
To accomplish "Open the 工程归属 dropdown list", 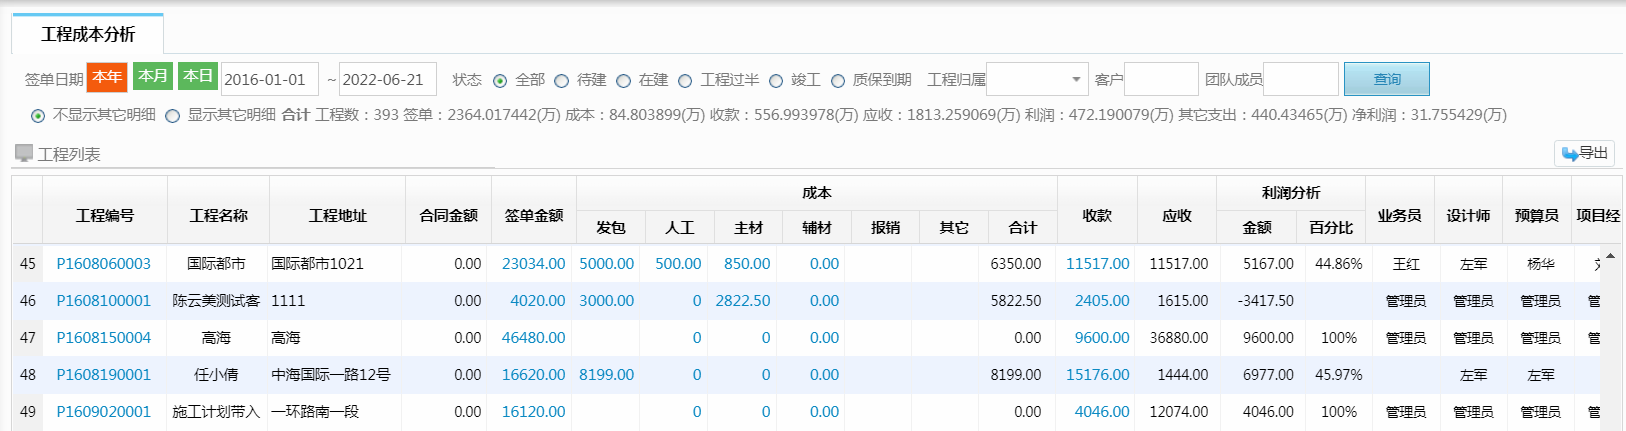I will (1037, 79).
